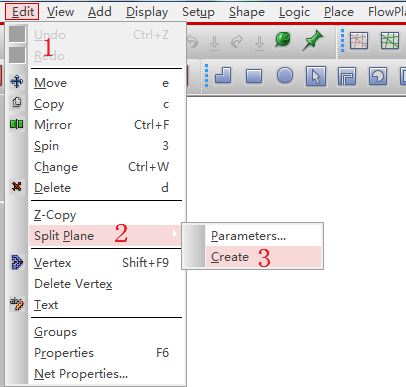Expand the Split Plane submenu
Image resolution: width=406 pixels, height=387 pixels.
tap(105, 236)
